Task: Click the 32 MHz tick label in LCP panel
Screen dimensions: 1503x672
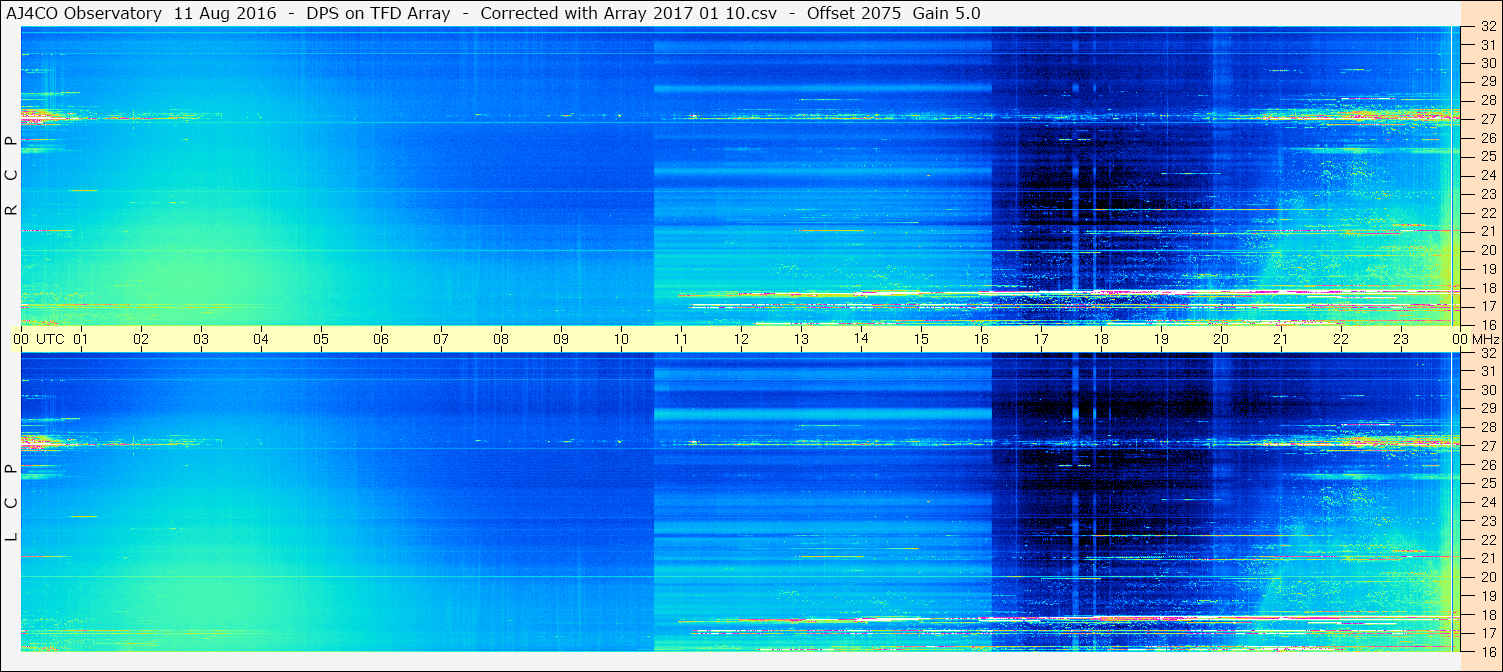Action: point(1487,354)
